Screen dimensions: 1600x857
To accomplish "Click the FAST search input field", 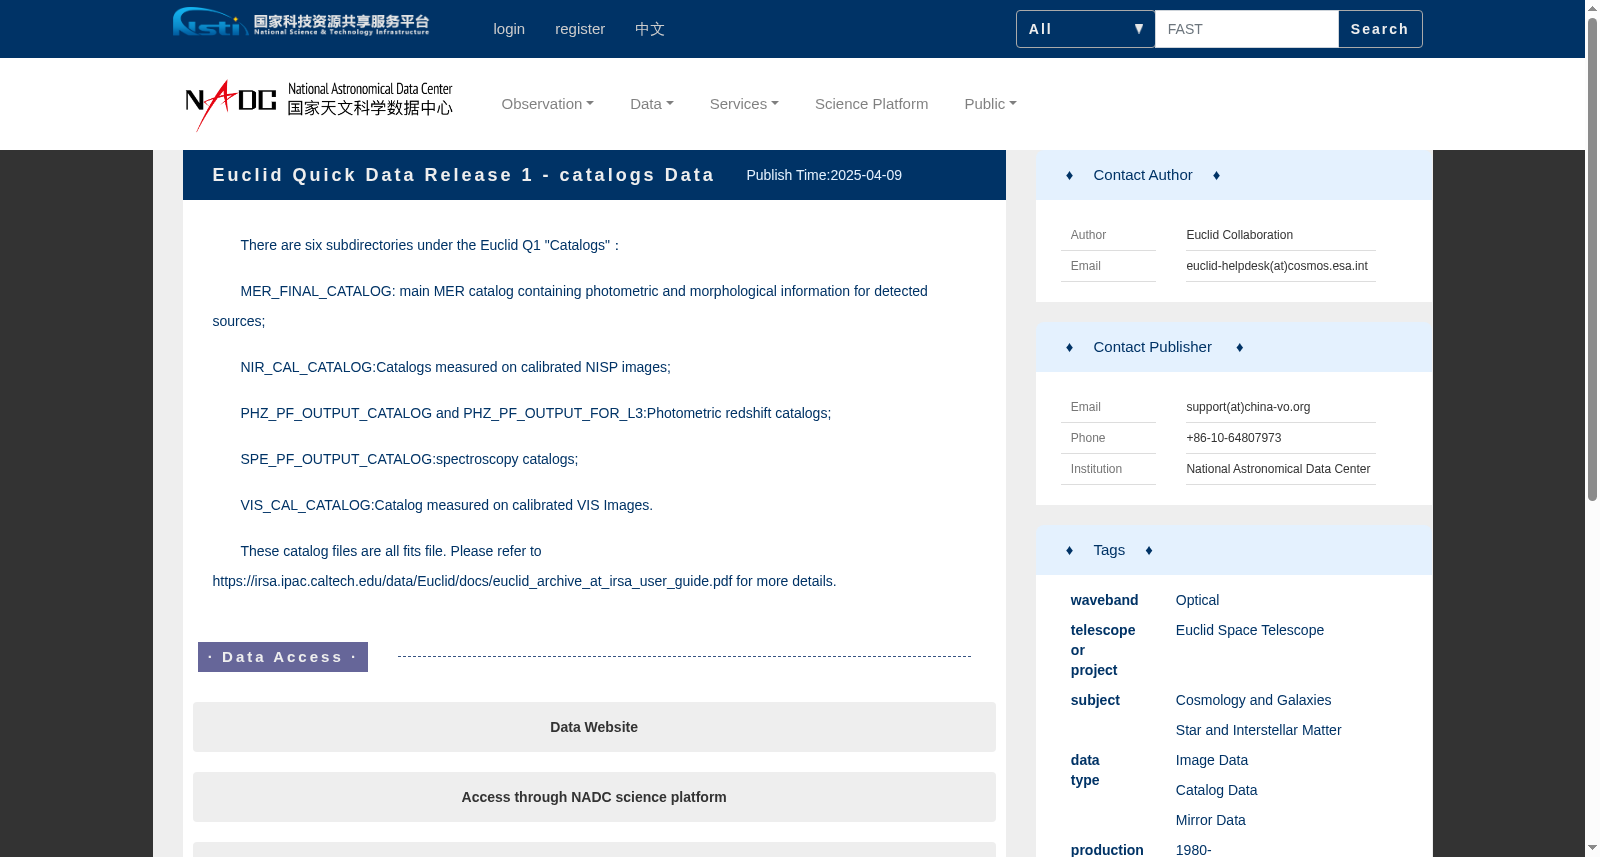I will 1246,29.
